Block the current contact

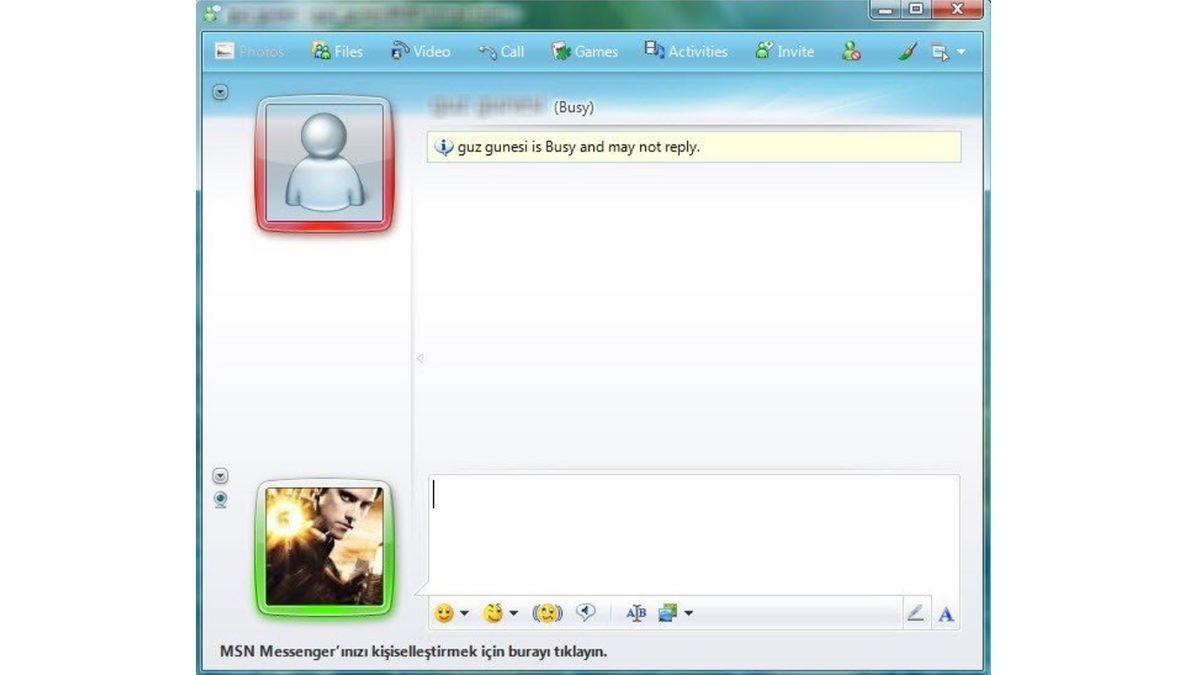tap(850, 51)
